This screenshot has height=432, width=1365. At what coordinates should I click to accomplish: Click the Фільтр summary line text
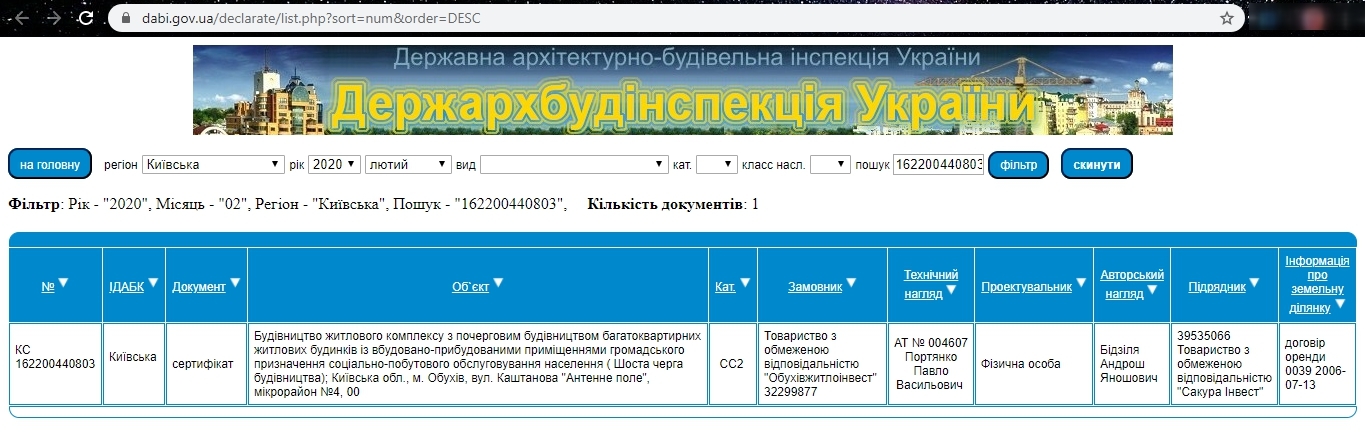click(x=288, y=205)
